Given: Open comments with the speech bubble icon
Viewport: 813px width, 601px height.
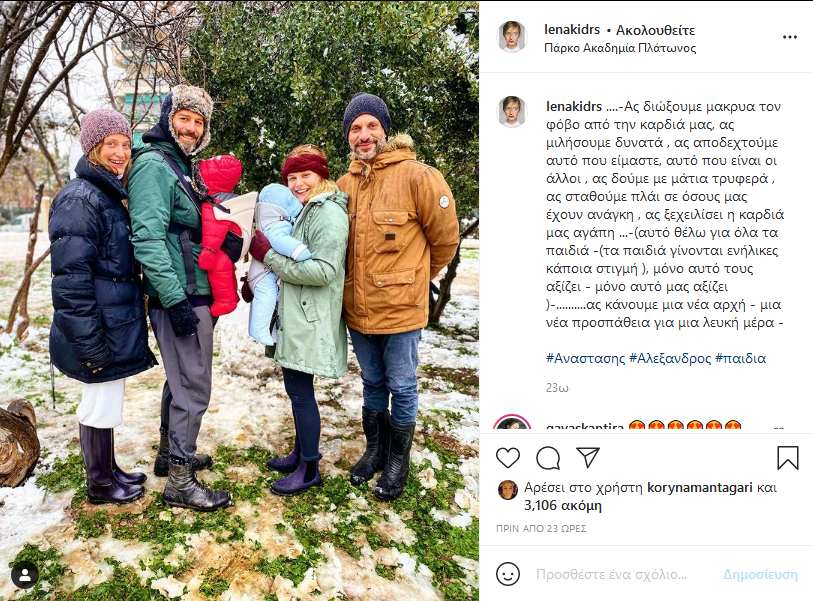Looking at the screenshot, I should 548,457.
